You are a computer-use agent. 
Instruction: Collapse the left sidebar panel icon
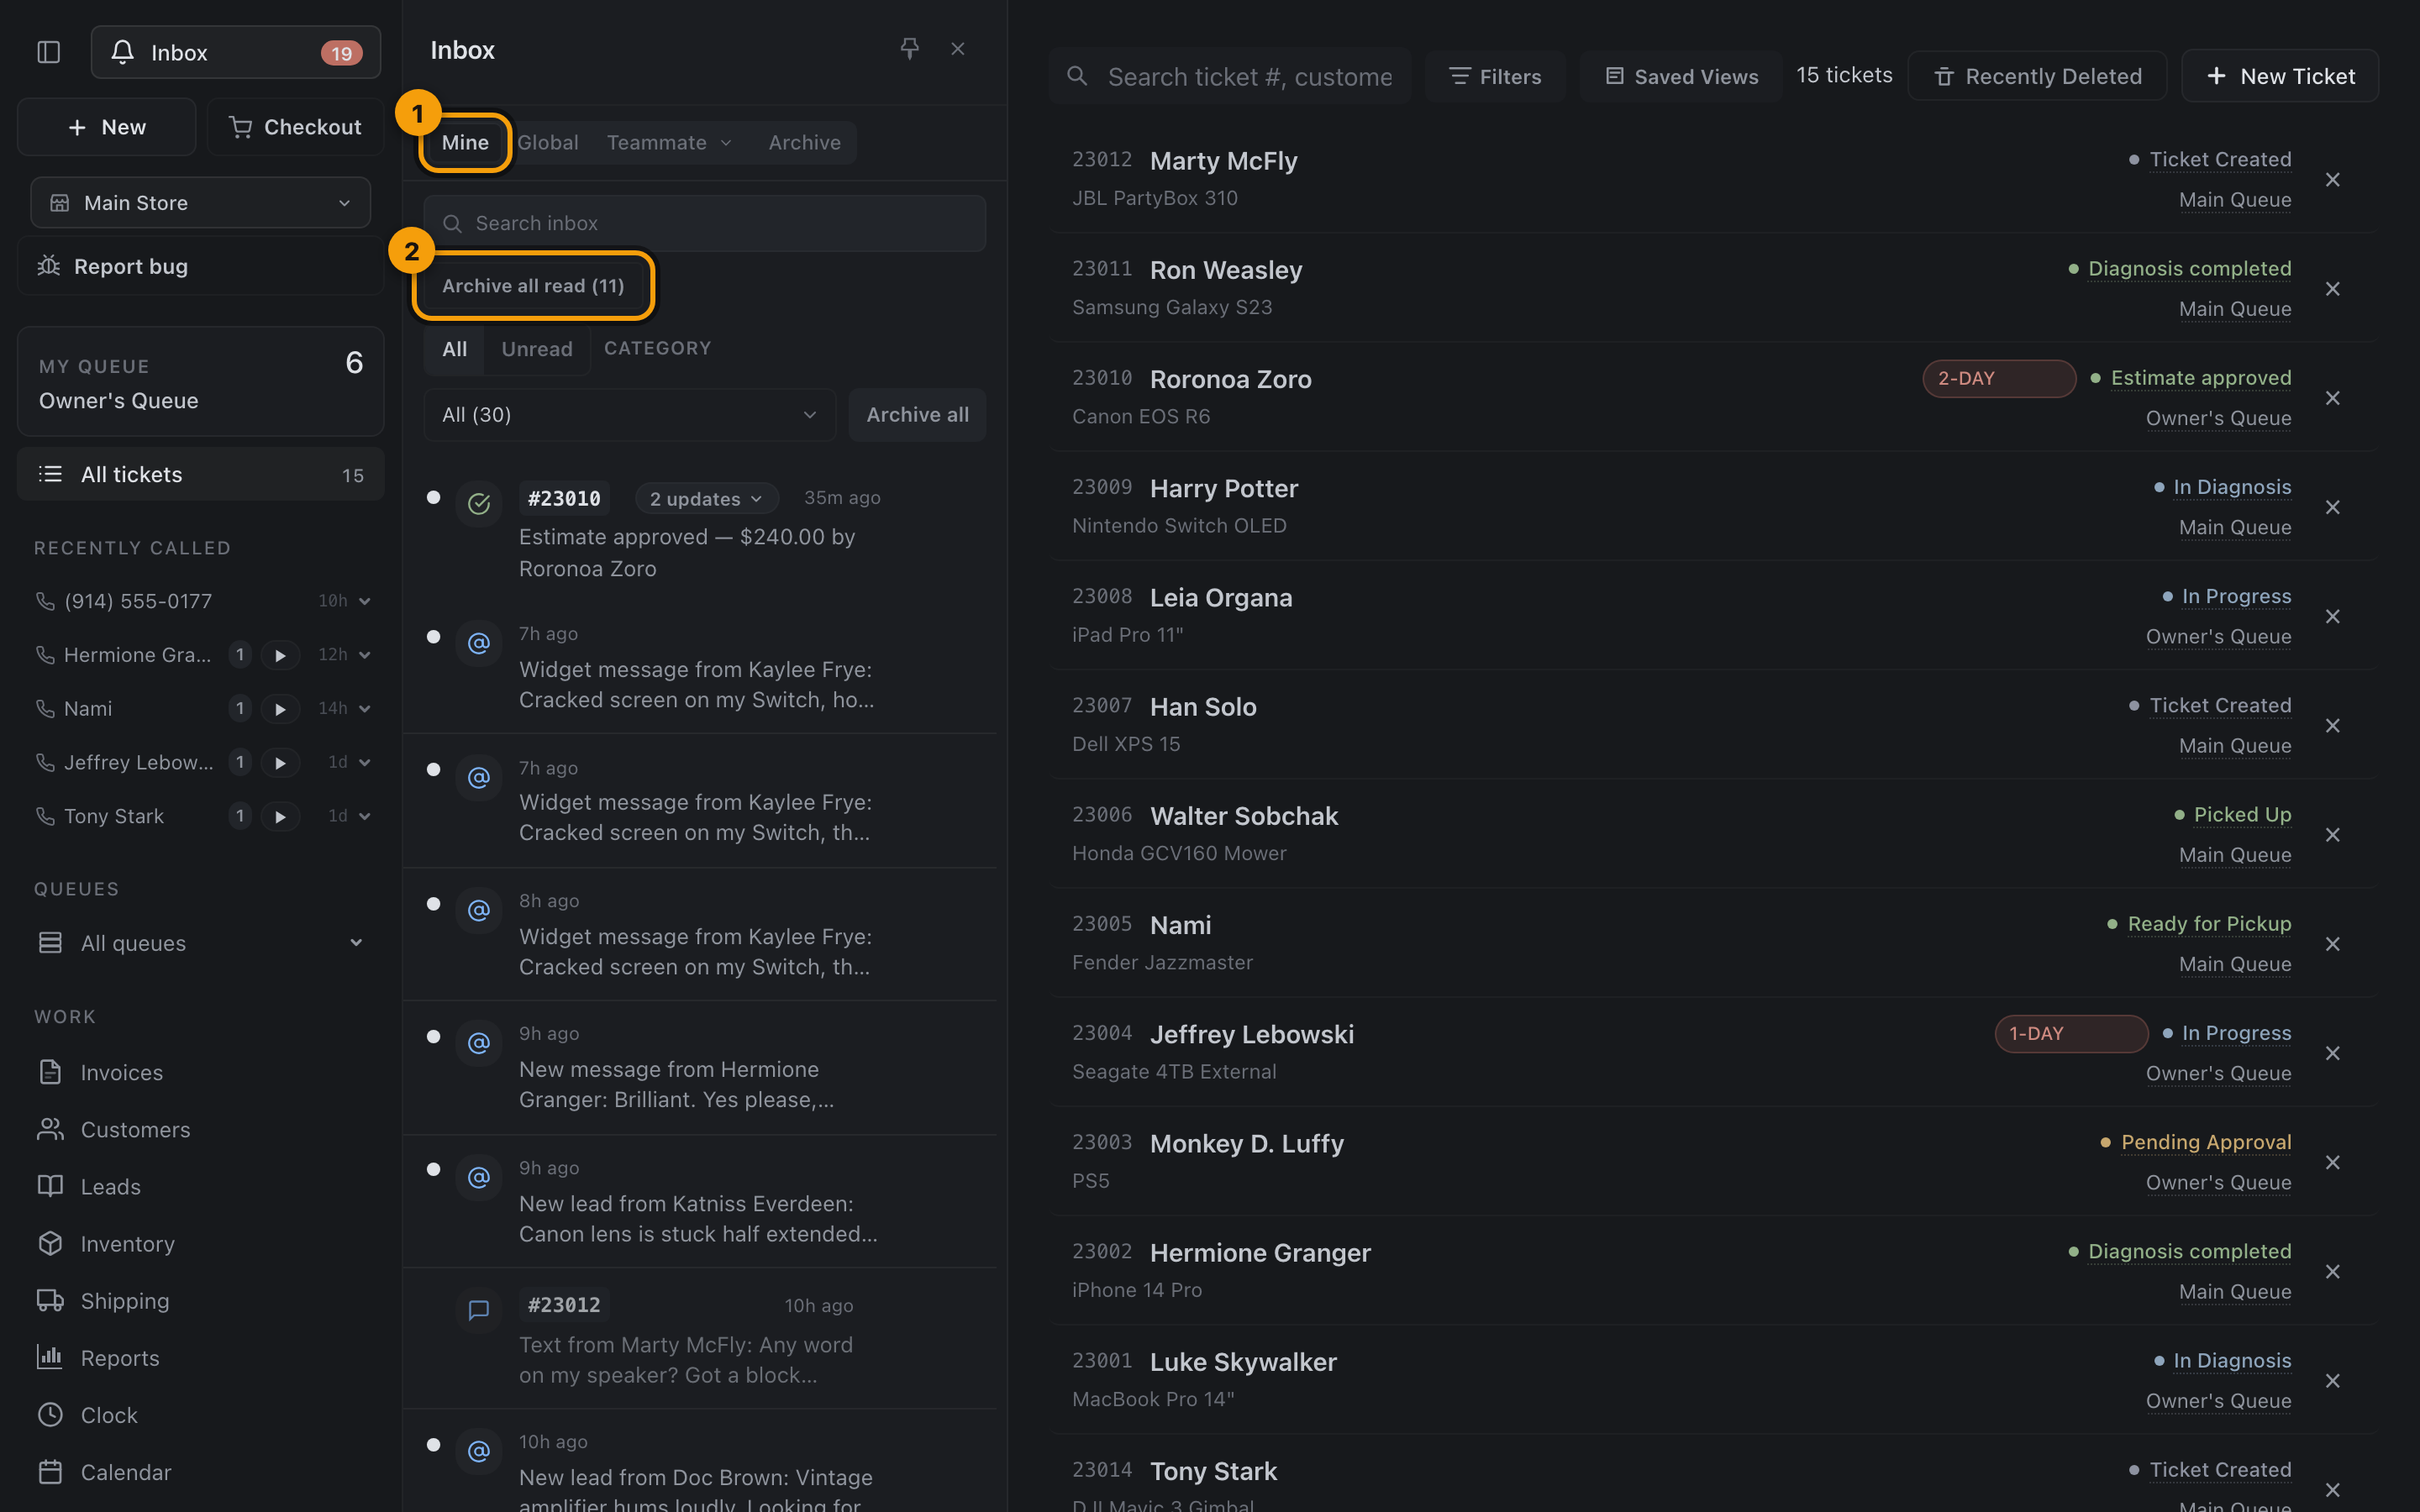pos(49,52)
